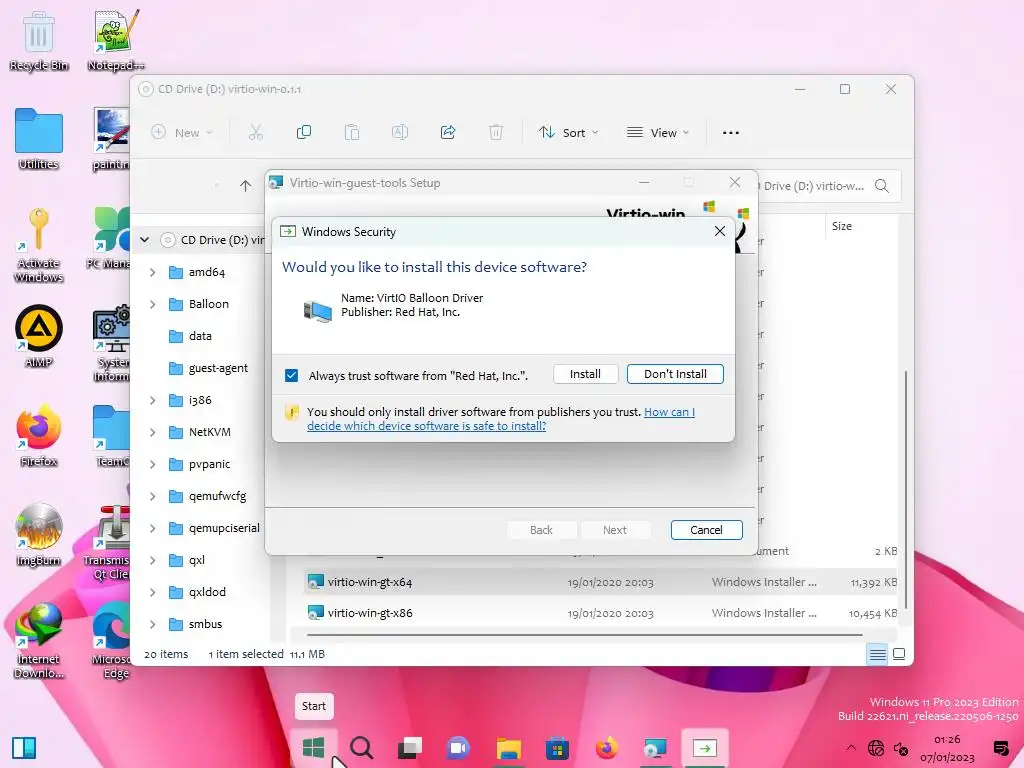Launch the ImgBurn desktop shortcut
This screenshot has height=768, width=1024.
(39, 534)
